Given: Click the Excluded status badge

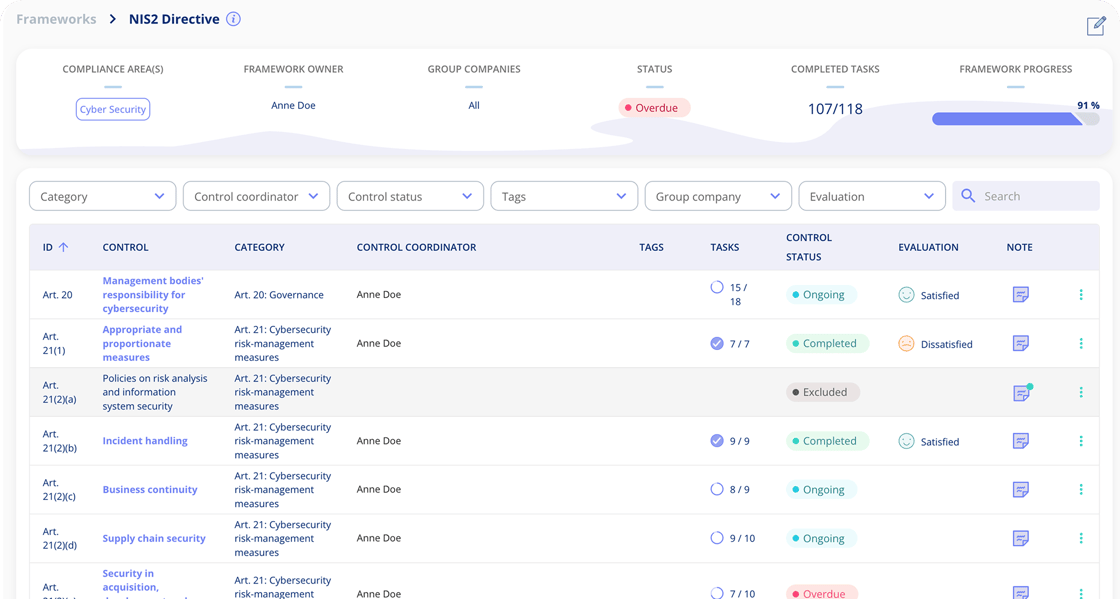Looking at the screenshot, I should (823, 392).
